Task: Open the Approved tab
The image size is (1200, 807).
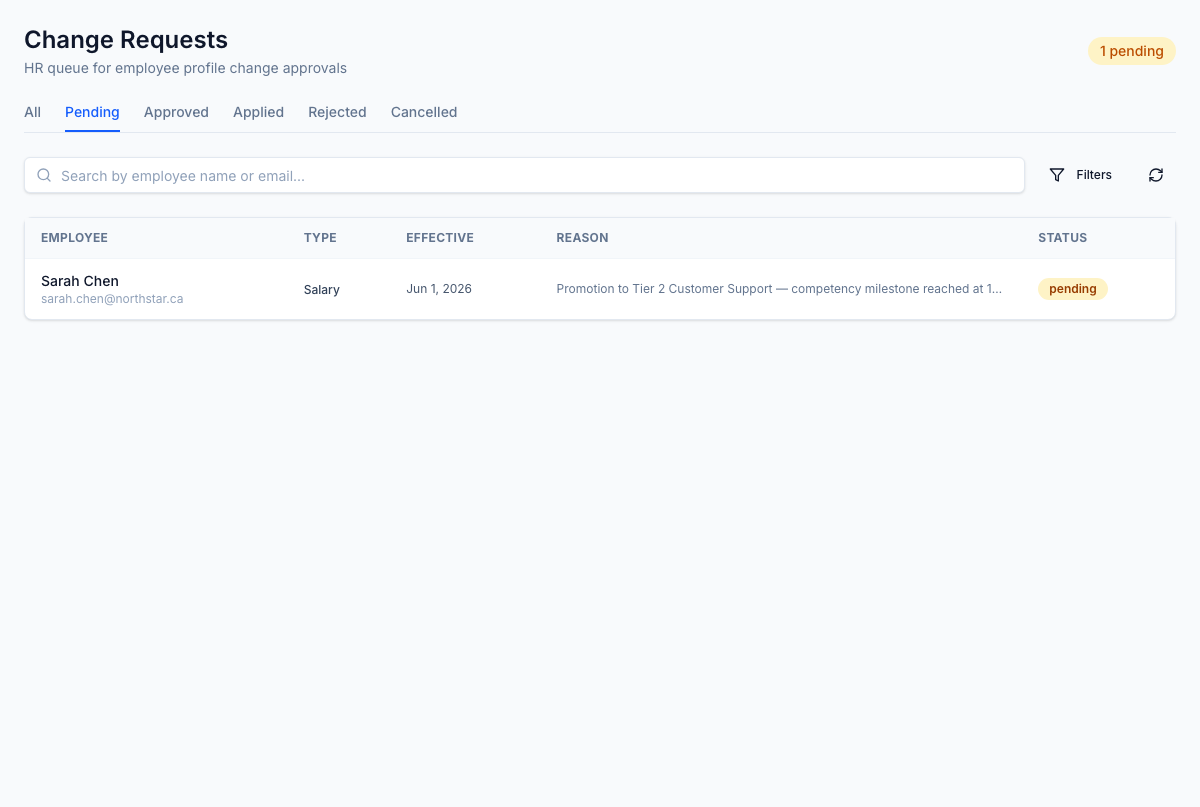Action: (x=176, y=112)
